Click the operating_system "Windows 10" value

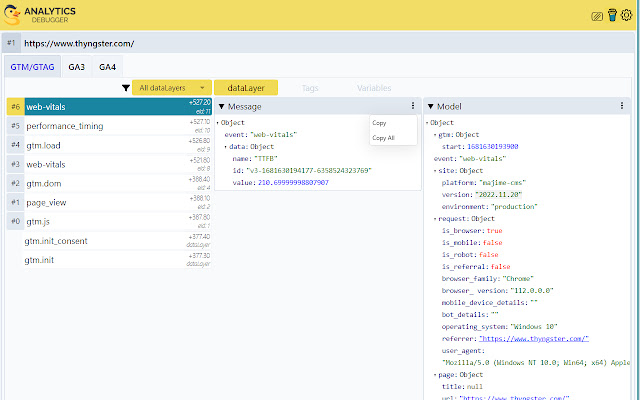point(534,327)
